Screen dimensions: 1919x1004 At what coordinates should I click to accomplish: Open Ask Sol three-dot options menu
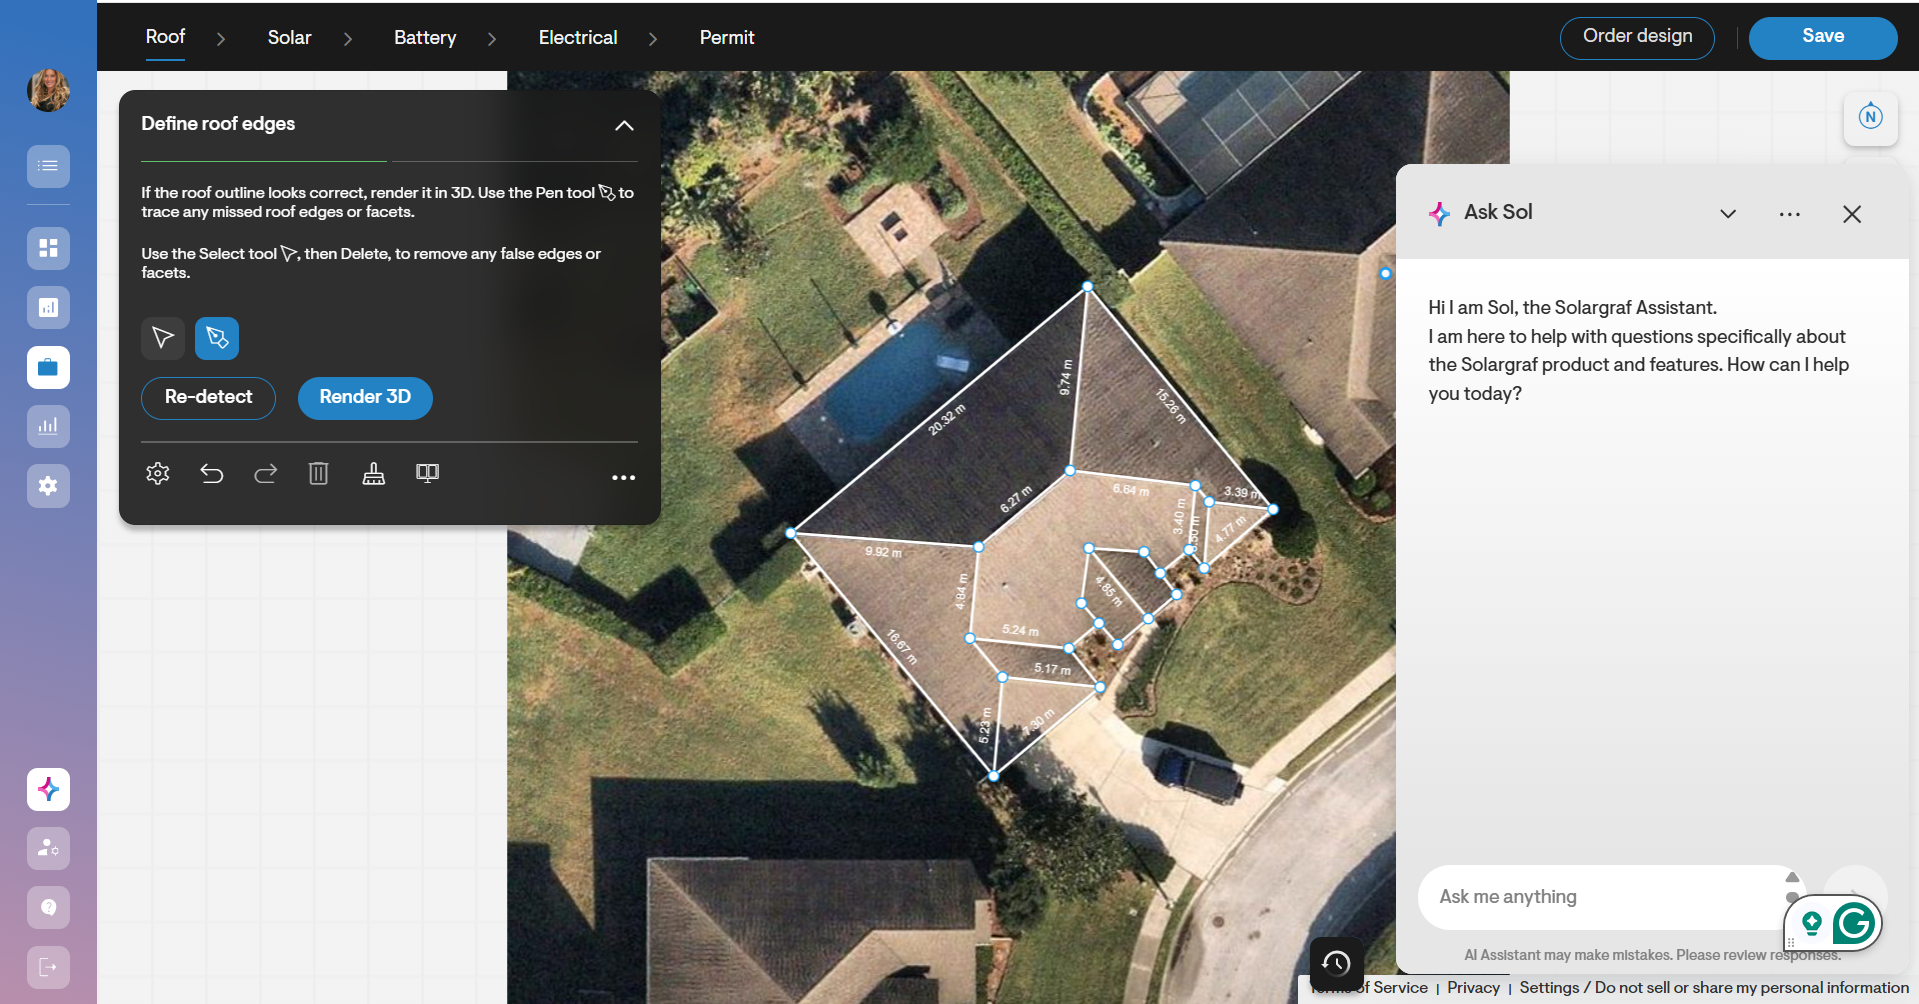(1789, 214)
